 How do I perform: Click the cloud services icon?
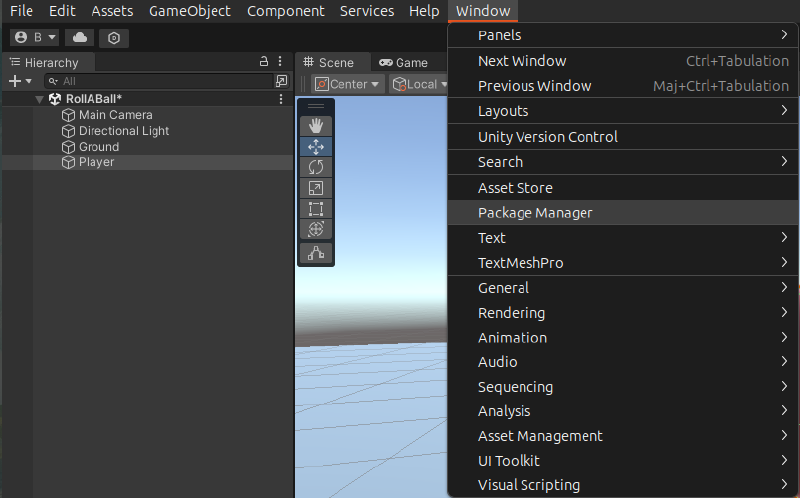point(80,38)
